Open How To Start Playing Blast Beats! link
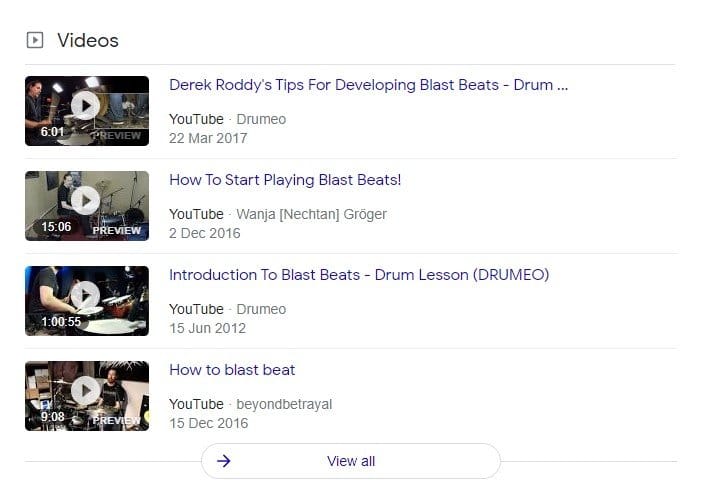703x500 pixels. click(x=285, y=180)
